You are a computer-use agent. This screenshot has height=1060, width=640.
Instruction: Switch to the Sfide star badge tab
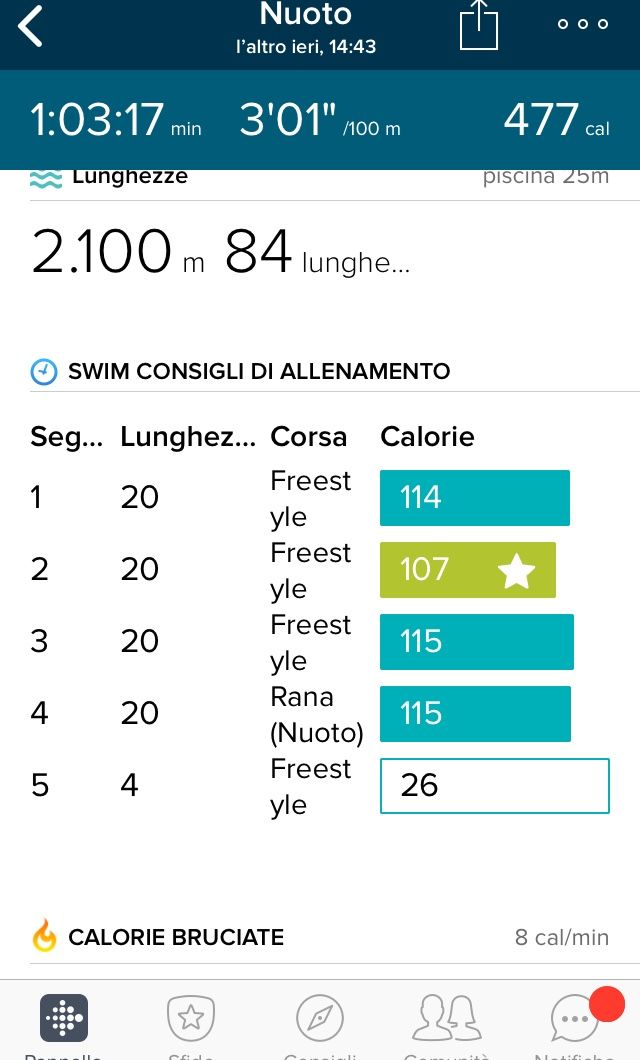click(x=190, y=1018)
